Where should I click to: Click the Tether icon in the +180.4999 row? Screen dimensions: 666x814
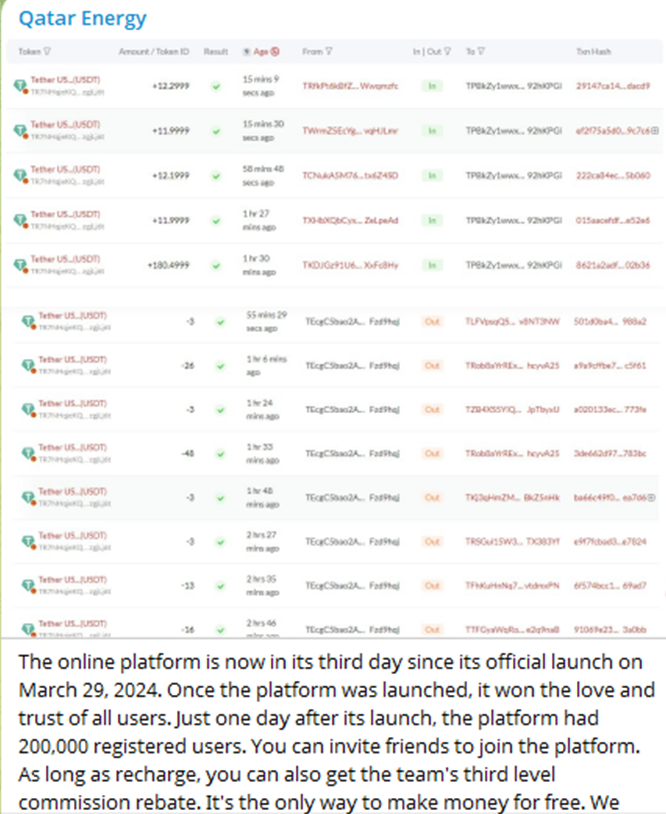[20, 265]
